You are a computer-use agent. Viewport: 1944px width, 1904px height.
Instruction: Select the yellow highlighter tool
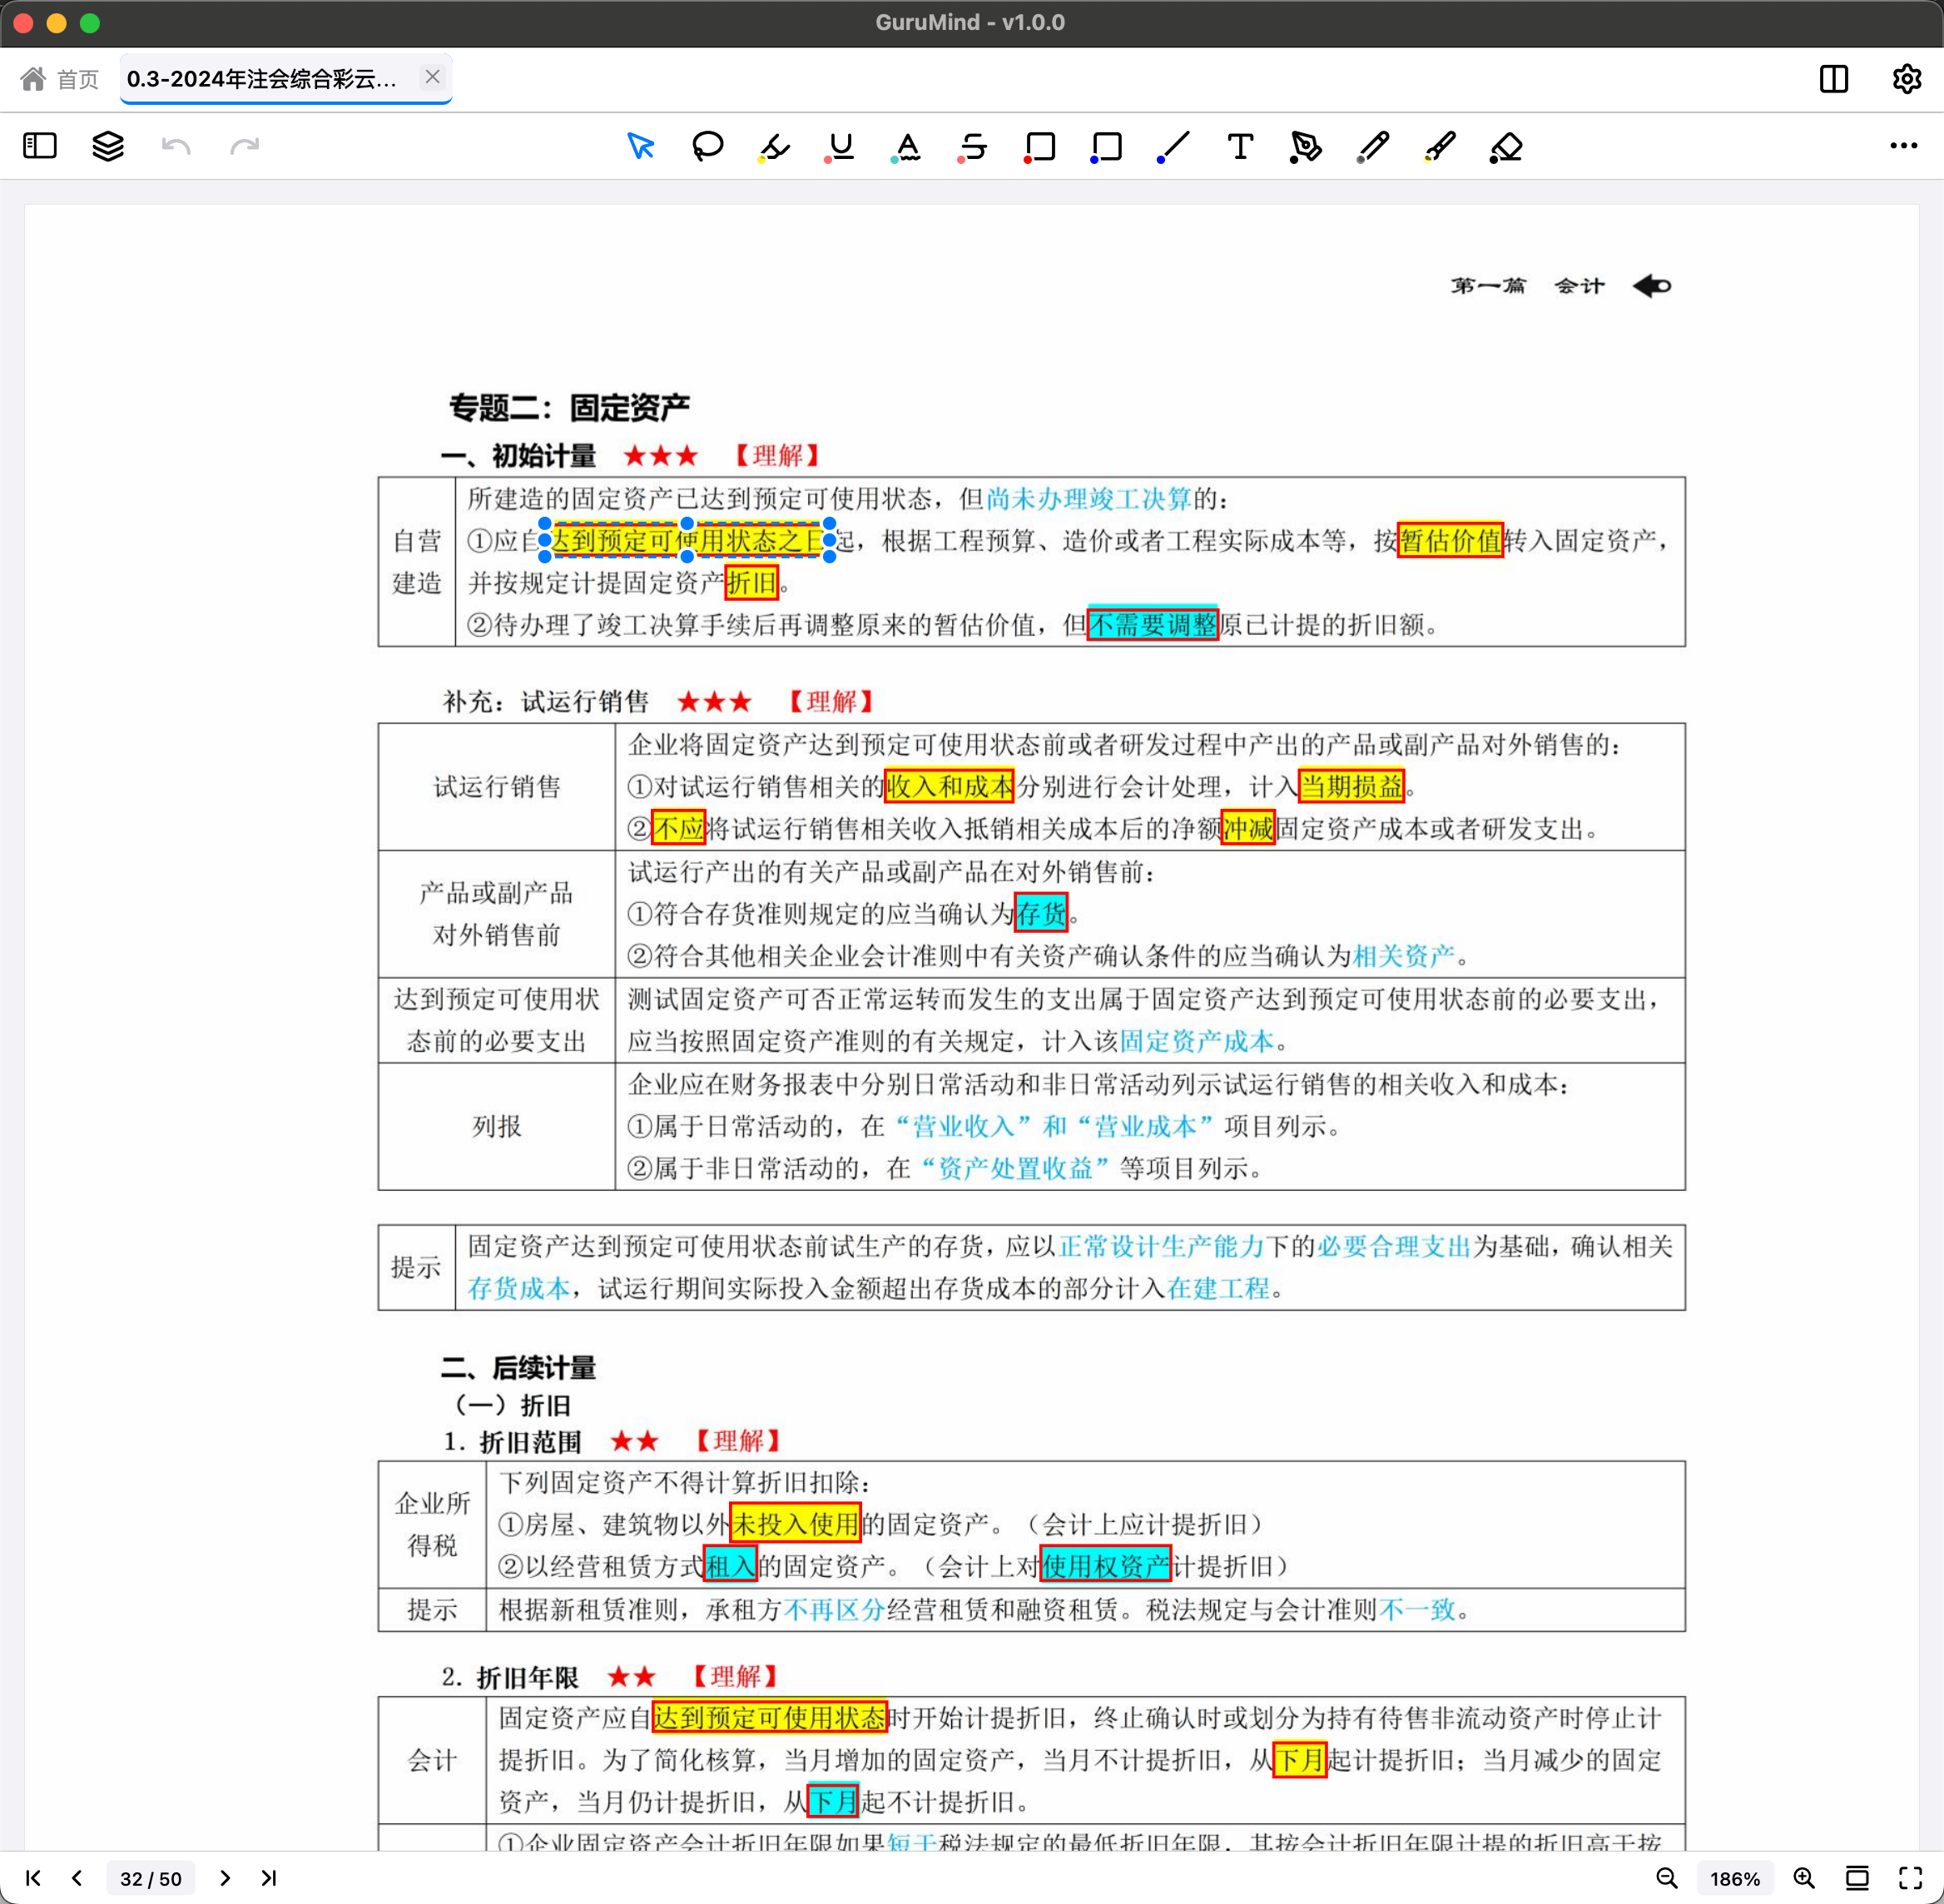(774, 147)
